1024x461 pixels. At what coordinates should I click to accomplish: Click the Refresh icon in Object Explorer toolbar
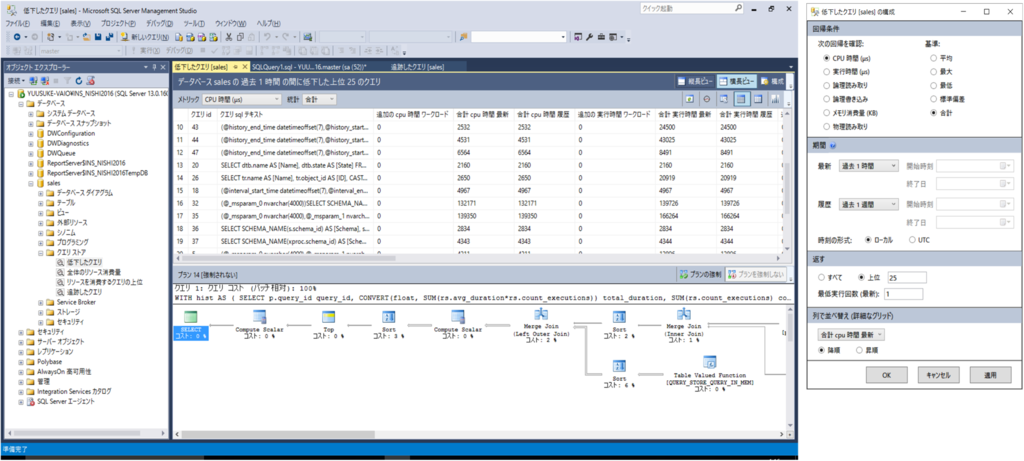point(79,81)
